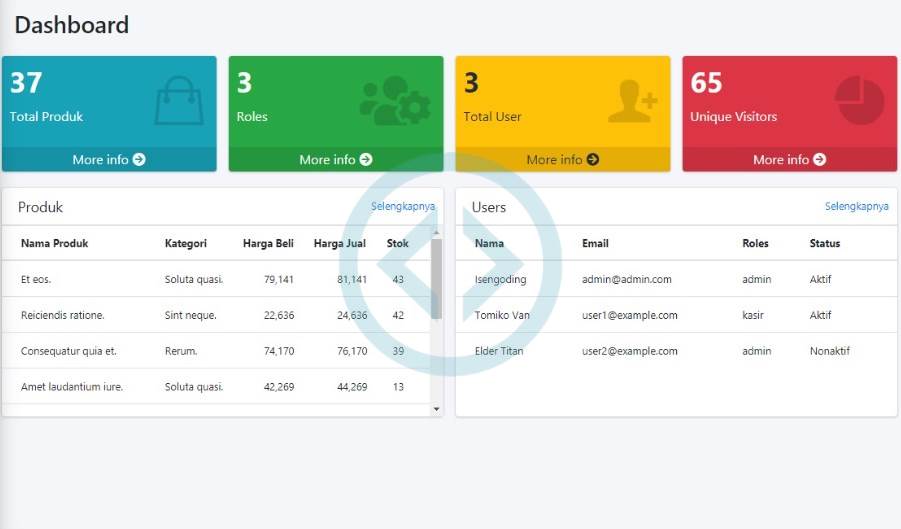Click the Stok column header
Screen dimensions: 901x529
398,243
